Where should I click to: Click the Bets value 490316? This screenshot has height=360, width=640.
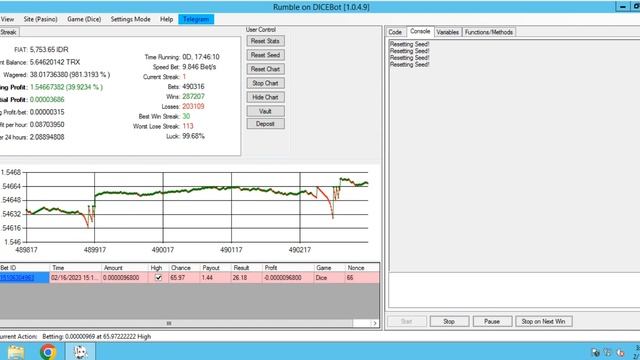[193, 87]
